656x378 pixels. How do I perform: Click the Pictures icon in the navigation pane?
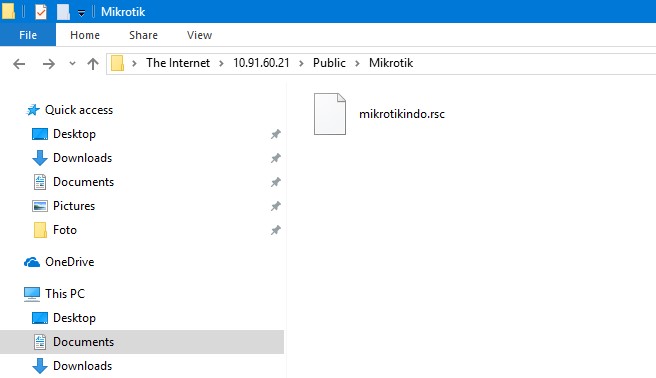click(x=40, y=206)
